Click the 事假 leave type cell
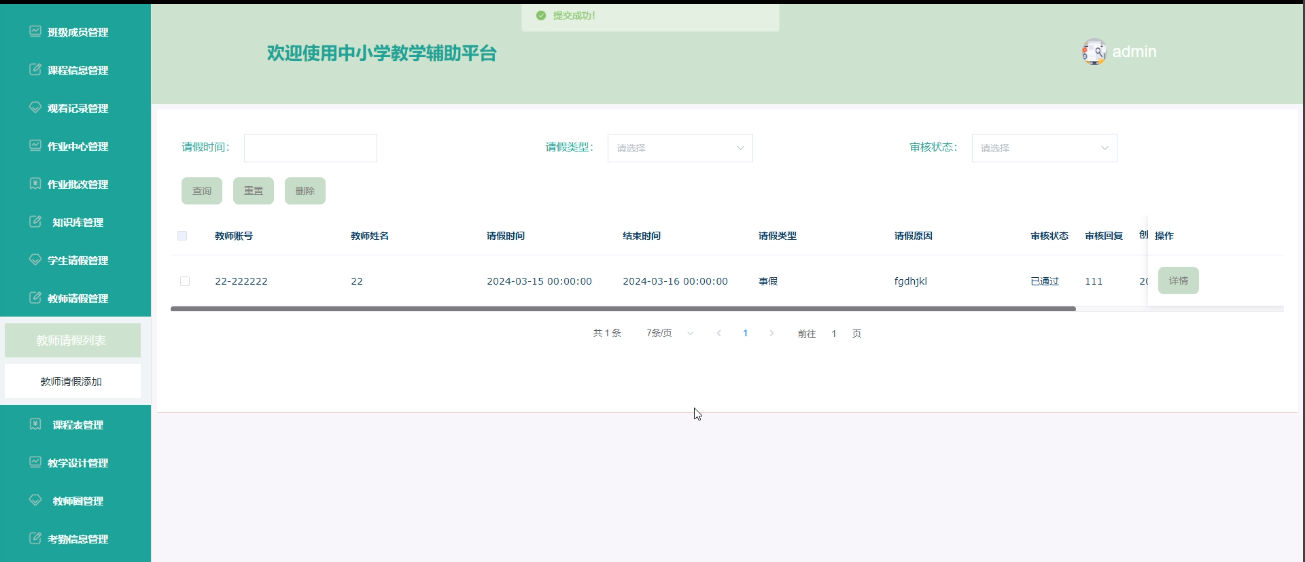This screenshot has height=562, width=1305. click(x=768, y=281)
